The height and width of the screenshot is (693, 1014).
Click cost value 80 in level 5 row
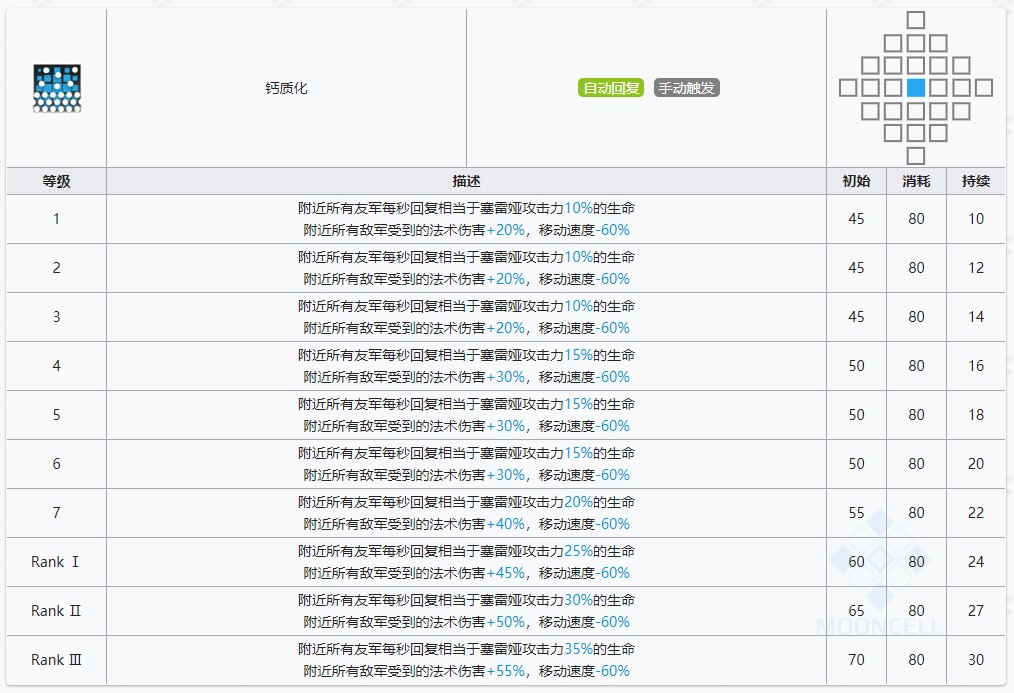916,415
